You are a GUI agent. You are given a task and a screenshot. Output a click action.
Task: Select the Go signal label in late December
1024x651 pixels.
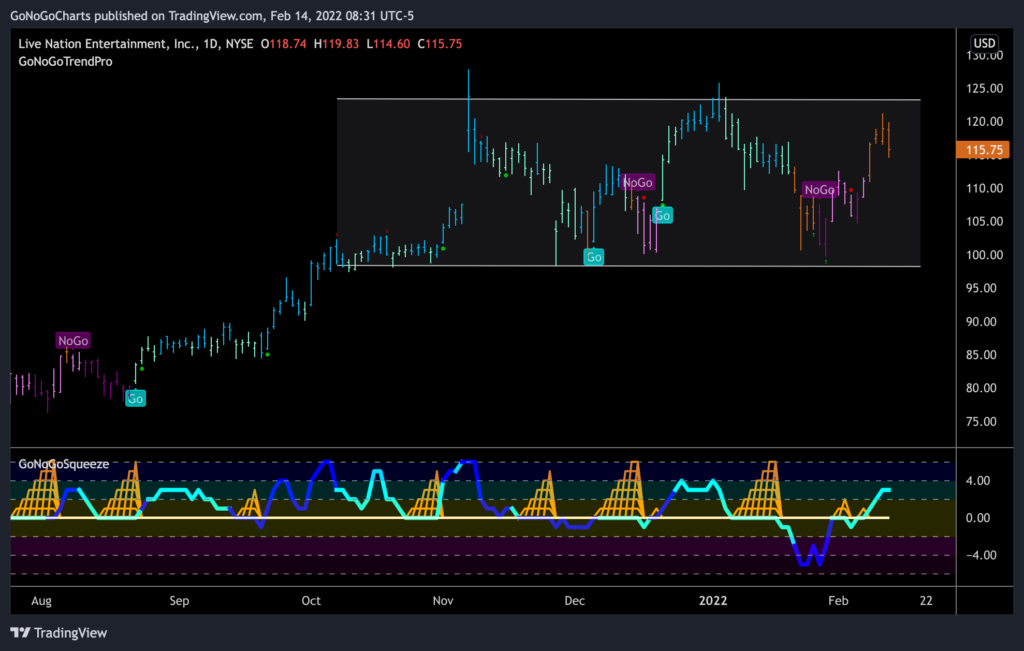[x=662, y=215]
